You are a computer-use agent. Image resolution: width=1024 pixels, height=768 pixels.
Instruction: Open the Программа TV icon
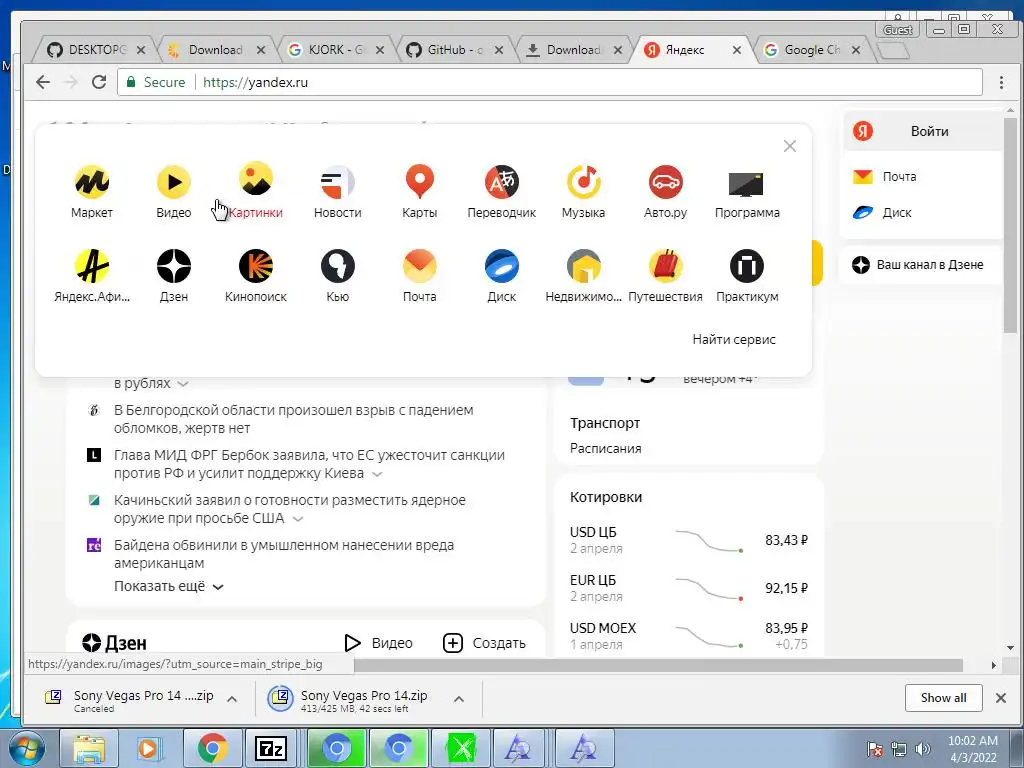click(746, 184)
